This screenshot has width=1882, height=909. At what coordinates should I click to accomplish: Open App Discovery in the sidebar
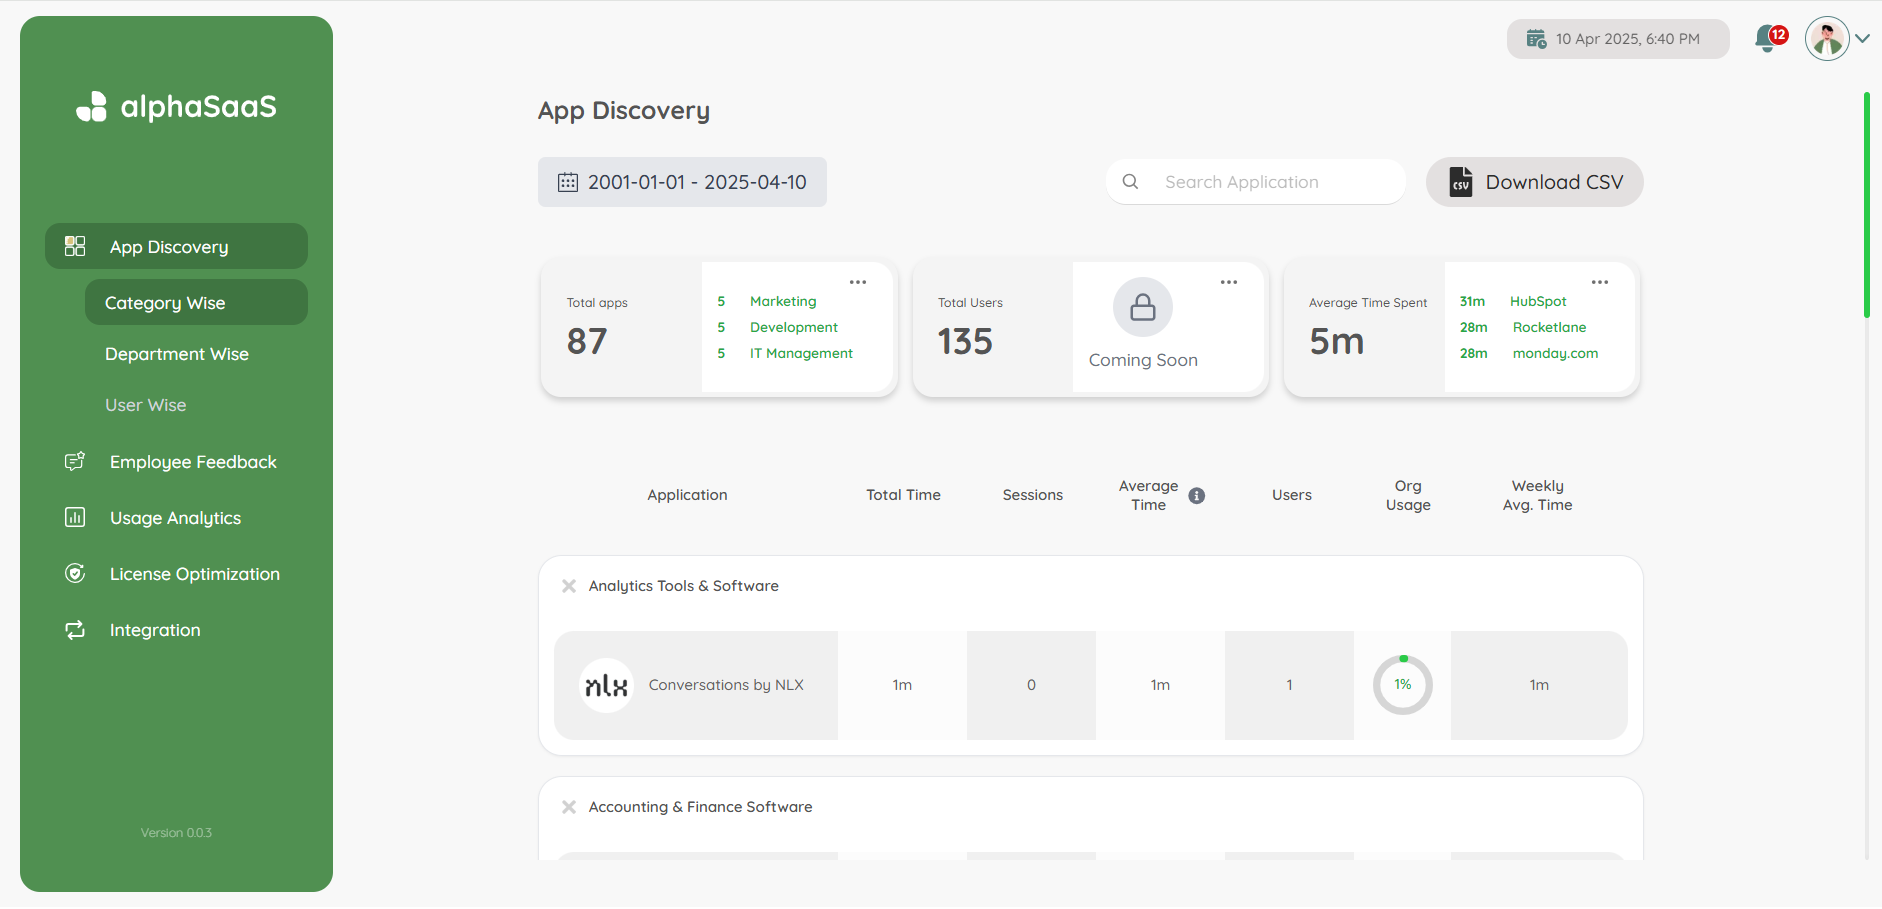(176, 246)
